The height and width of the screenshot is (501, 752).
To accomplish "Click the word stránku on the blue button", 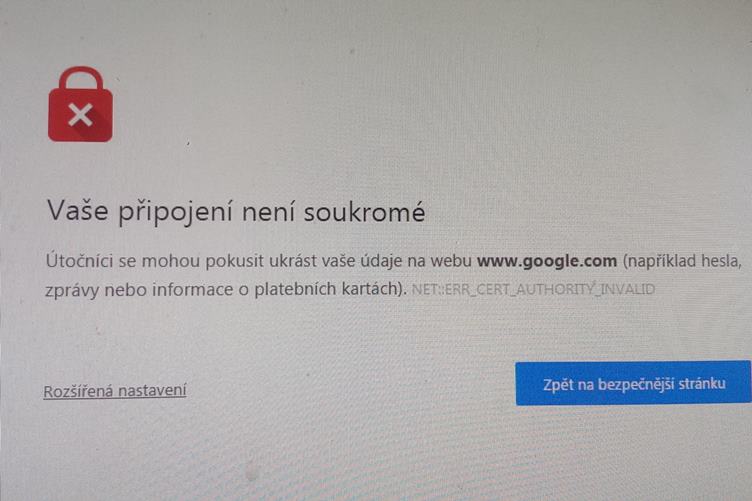I will [x=705, y=384].
